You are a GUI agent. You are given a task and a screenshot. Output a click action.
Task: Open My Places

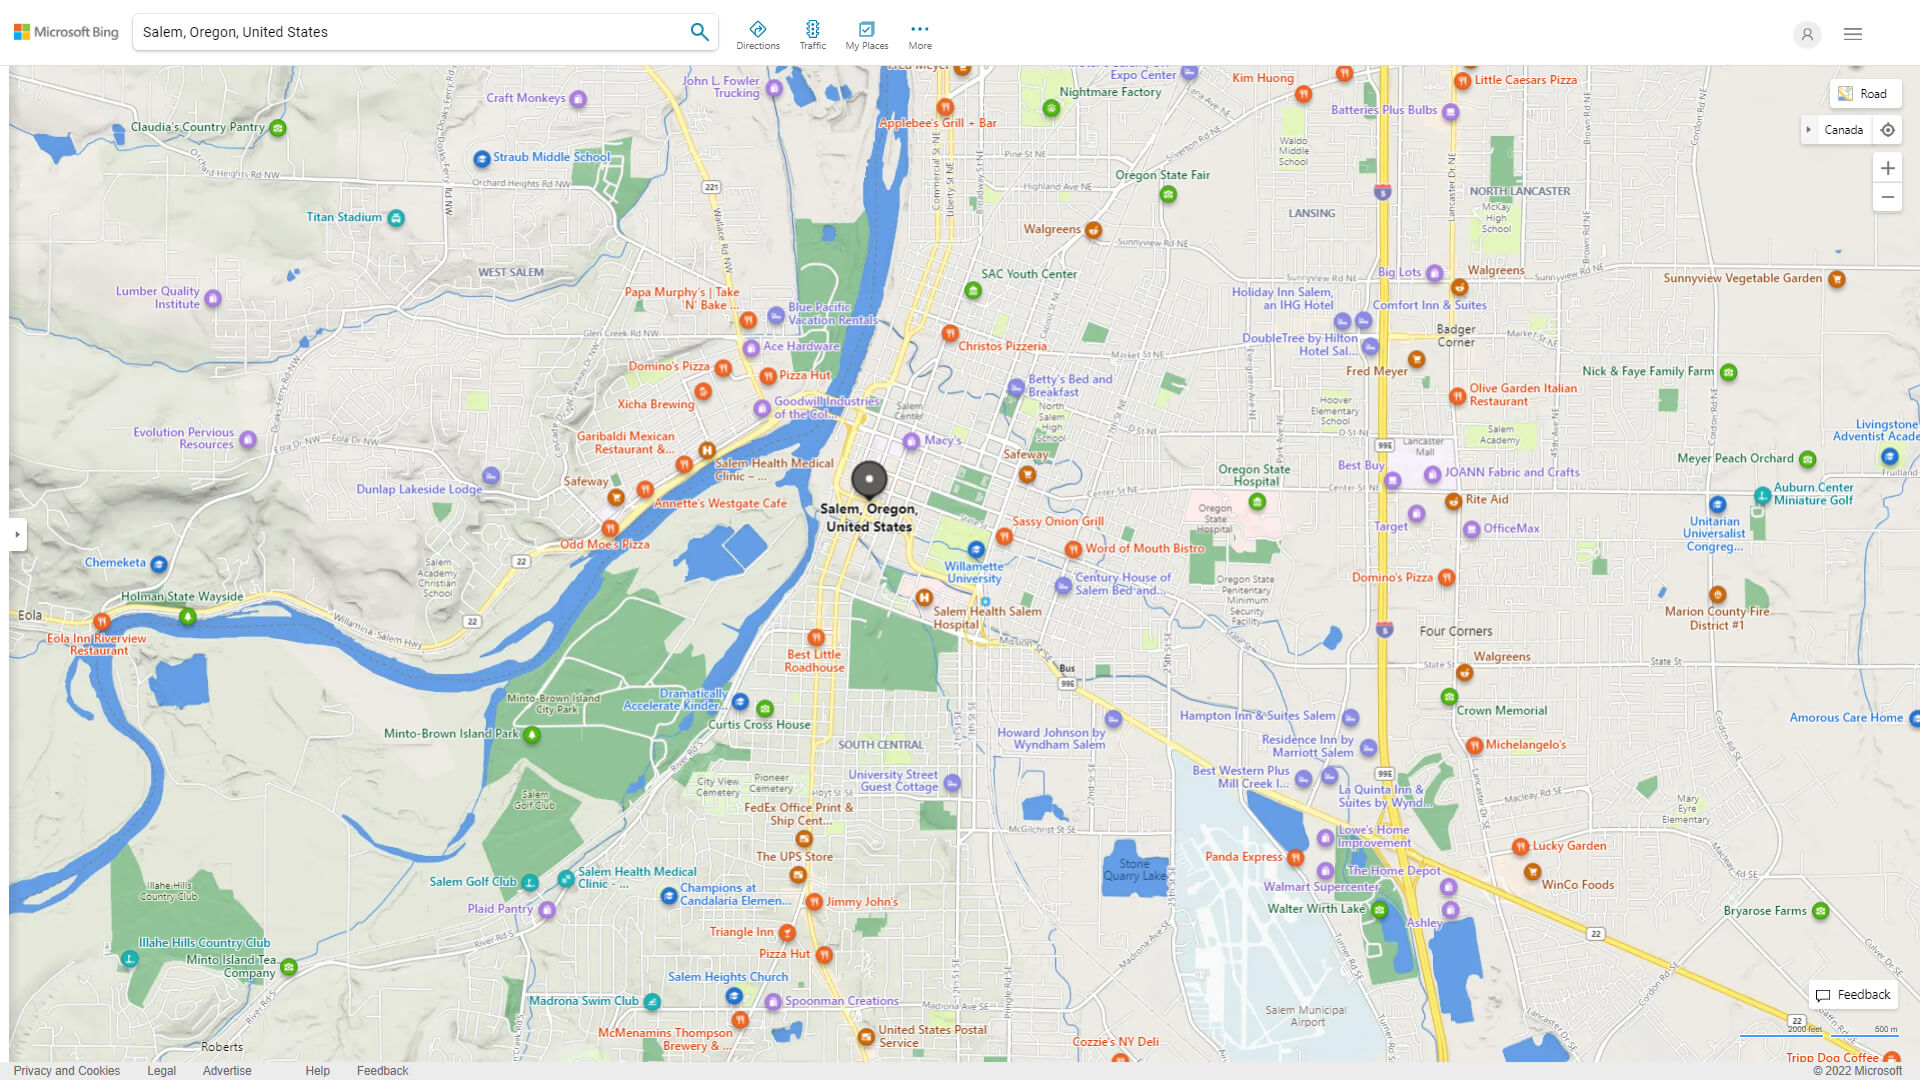pyautogui.click(x=866, y=33)
